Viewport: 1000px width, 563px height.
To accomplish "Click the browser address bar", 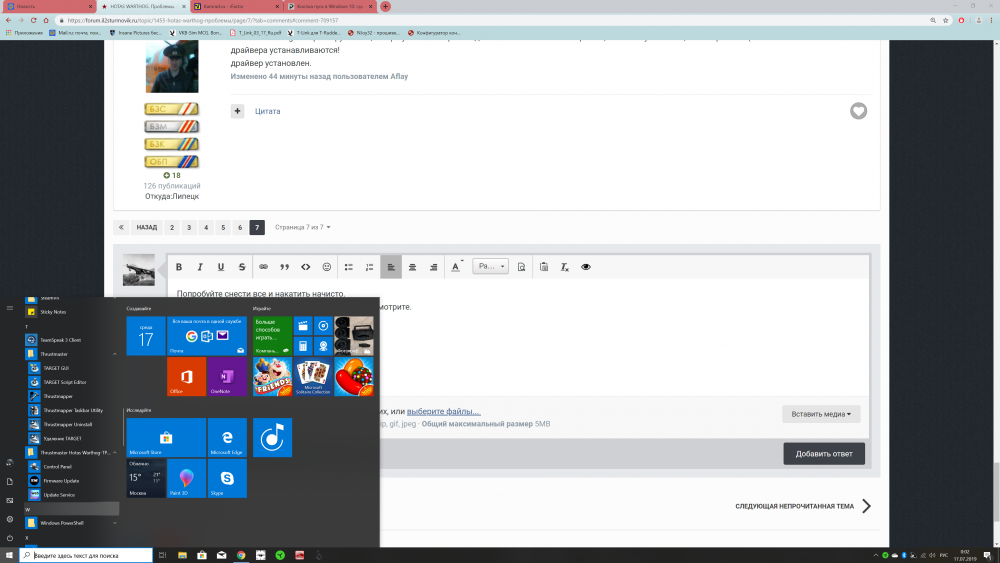I will click(x=491, y=20).
